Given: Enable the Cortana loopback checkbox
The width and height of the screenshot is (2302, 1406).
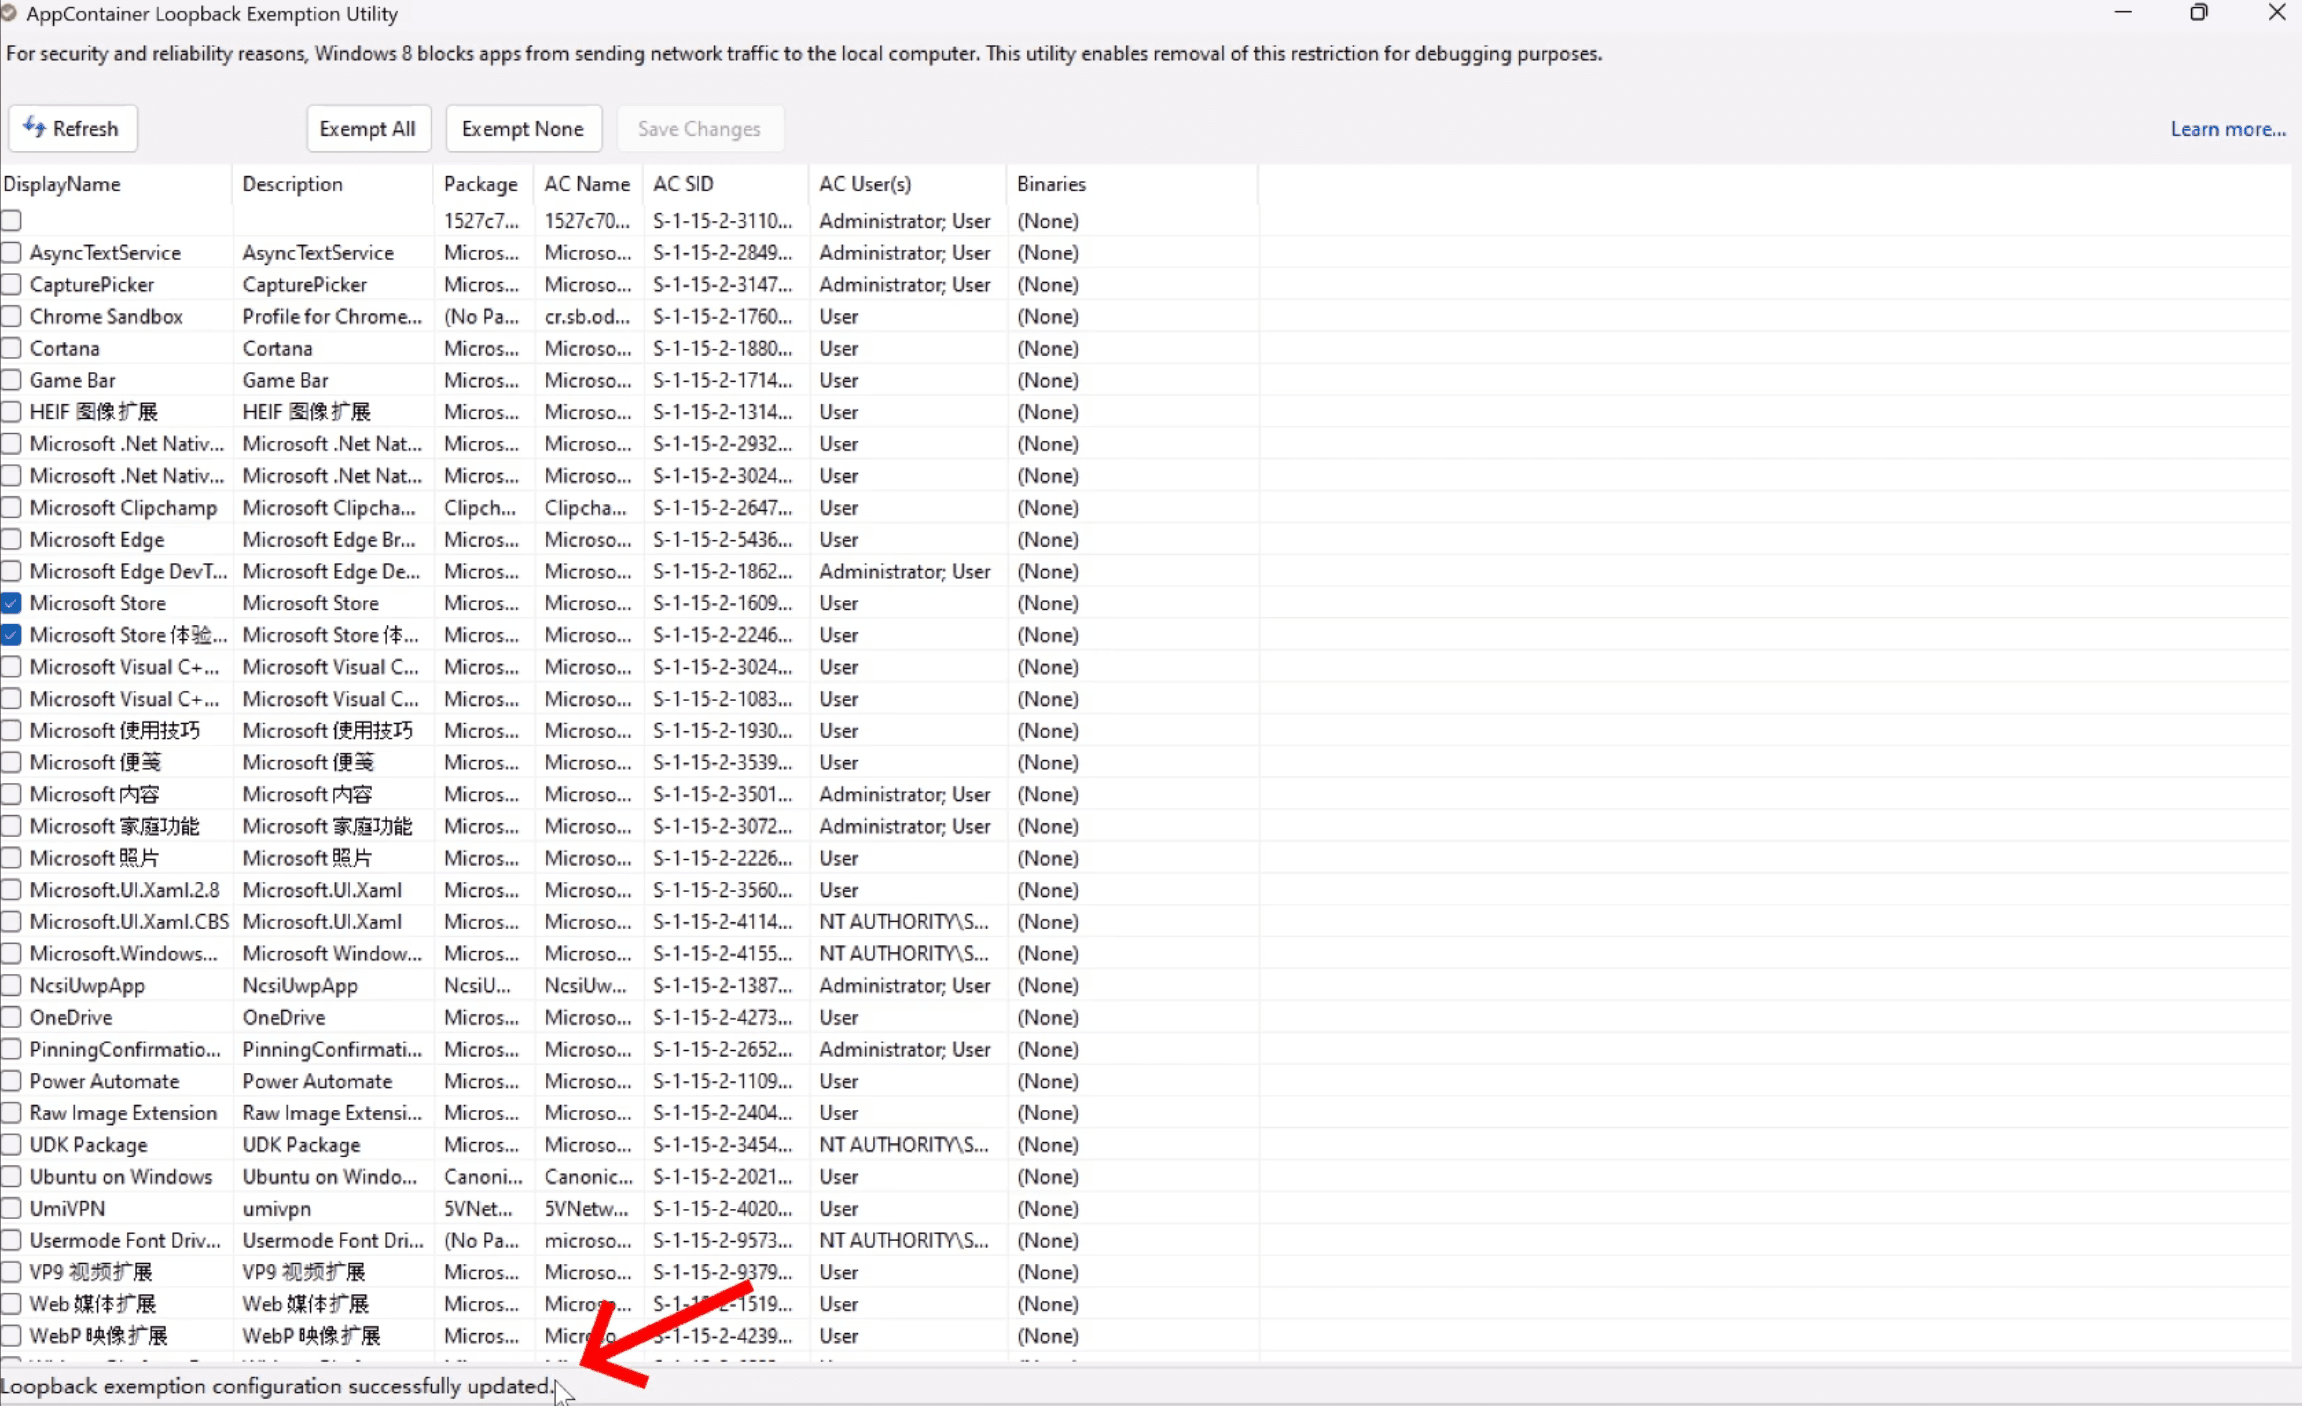Looking at the screenshot, I should point(11,348).
